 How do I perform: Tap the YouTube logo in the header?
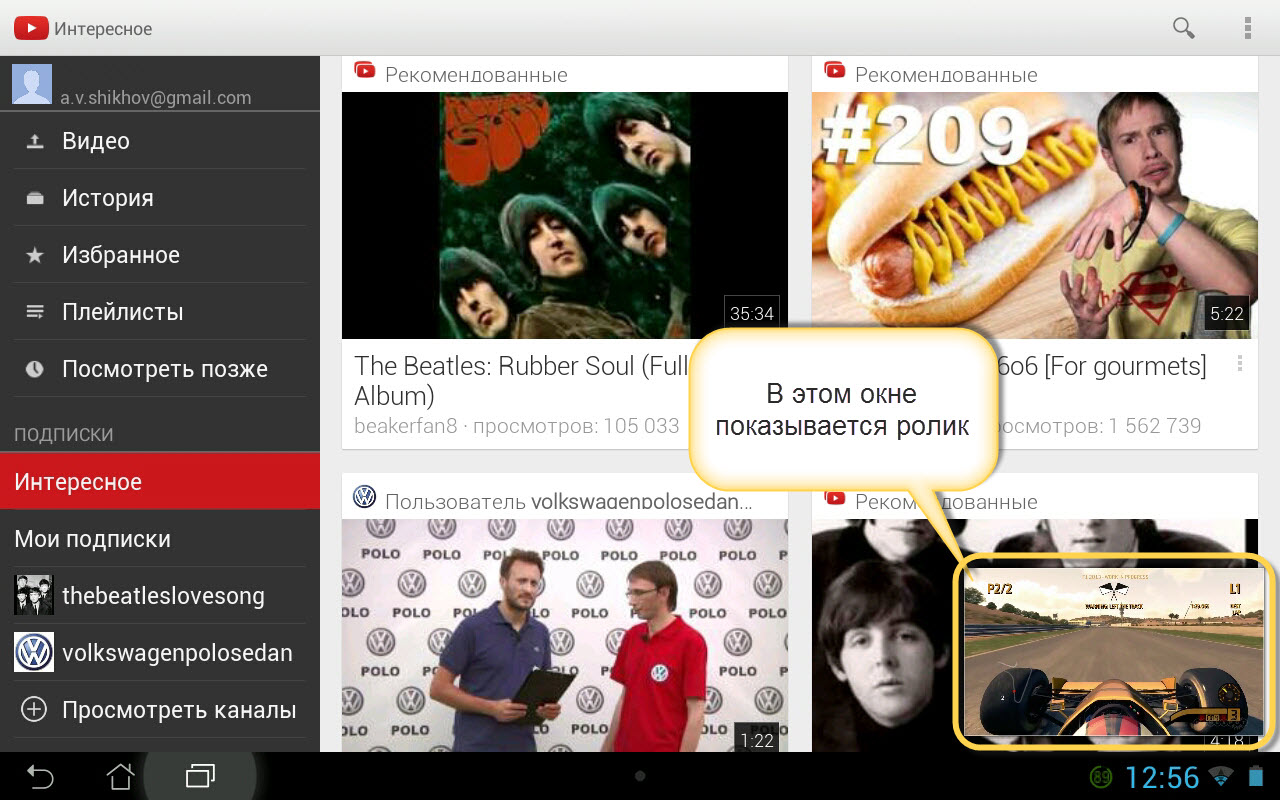(31, 29)
